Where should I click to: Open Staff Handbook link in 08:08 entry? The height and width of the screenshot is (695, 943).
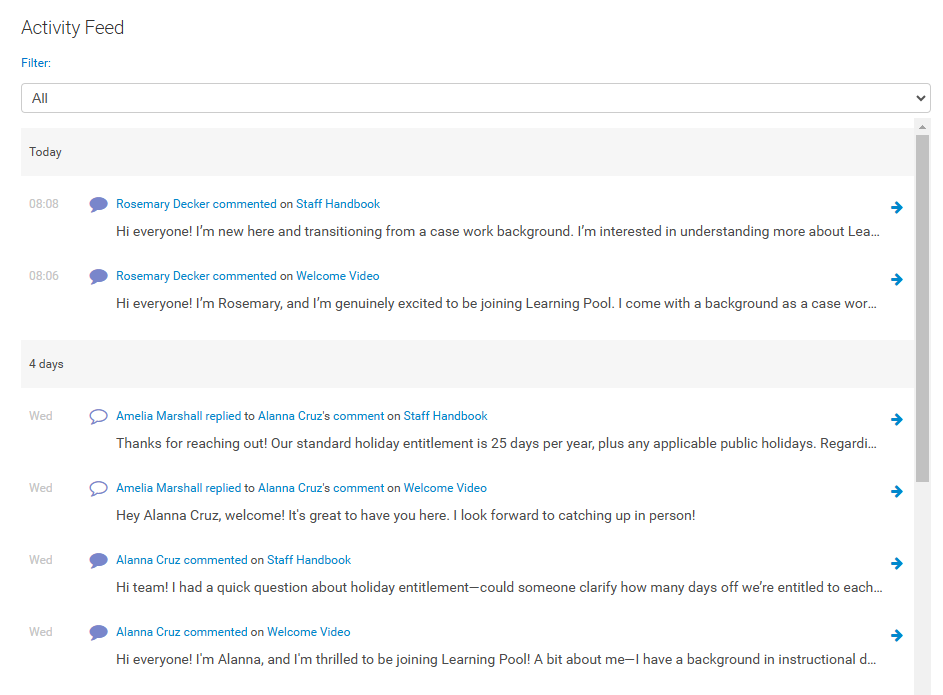tap(338, 204)
